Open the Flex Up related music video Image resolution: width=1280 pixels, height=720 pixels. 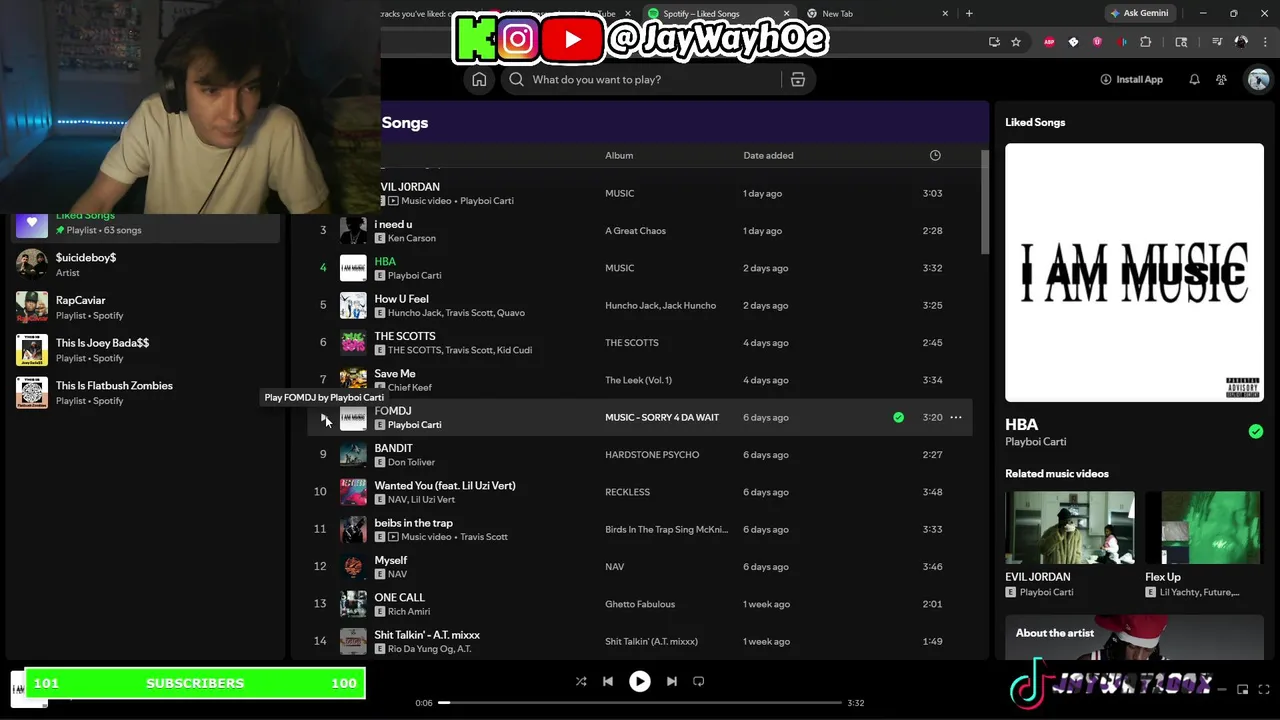(1204, 545)
